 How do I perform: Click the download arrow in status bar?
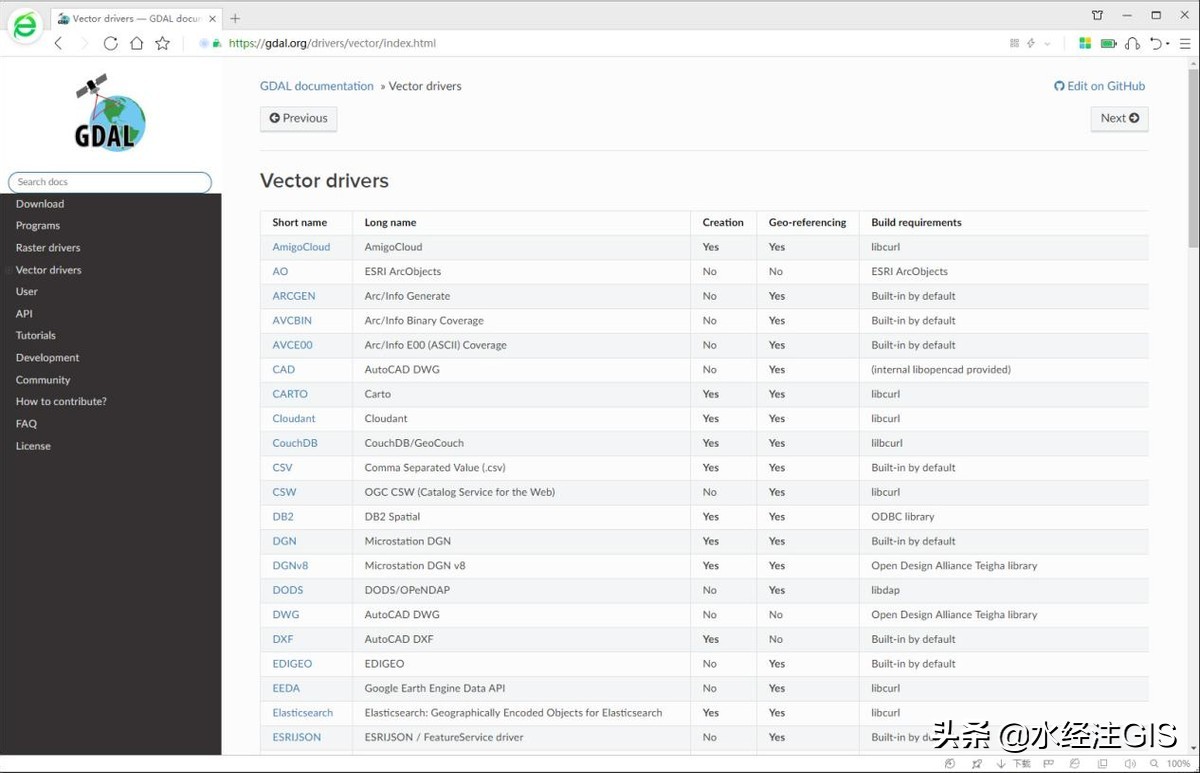click(1001, 763)
